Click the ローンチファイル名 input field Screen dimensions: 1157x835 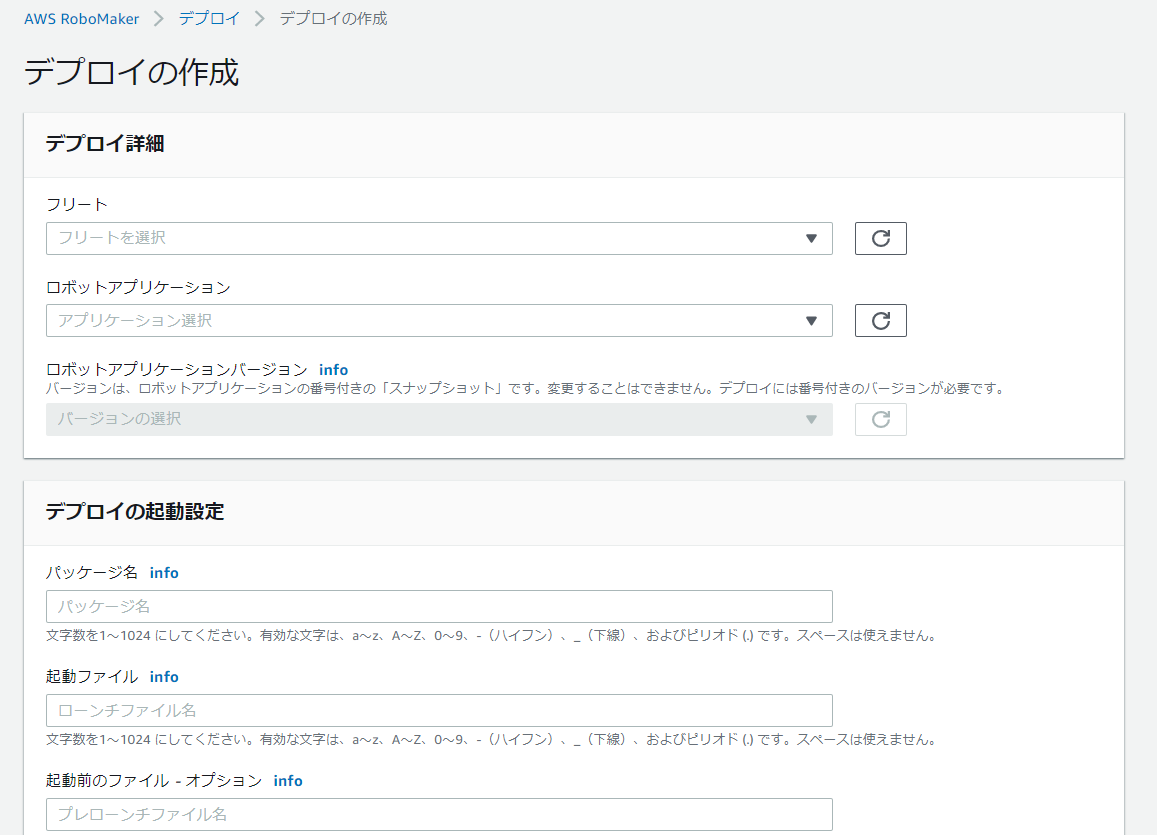pyautogui.click(x=438, y=710)
